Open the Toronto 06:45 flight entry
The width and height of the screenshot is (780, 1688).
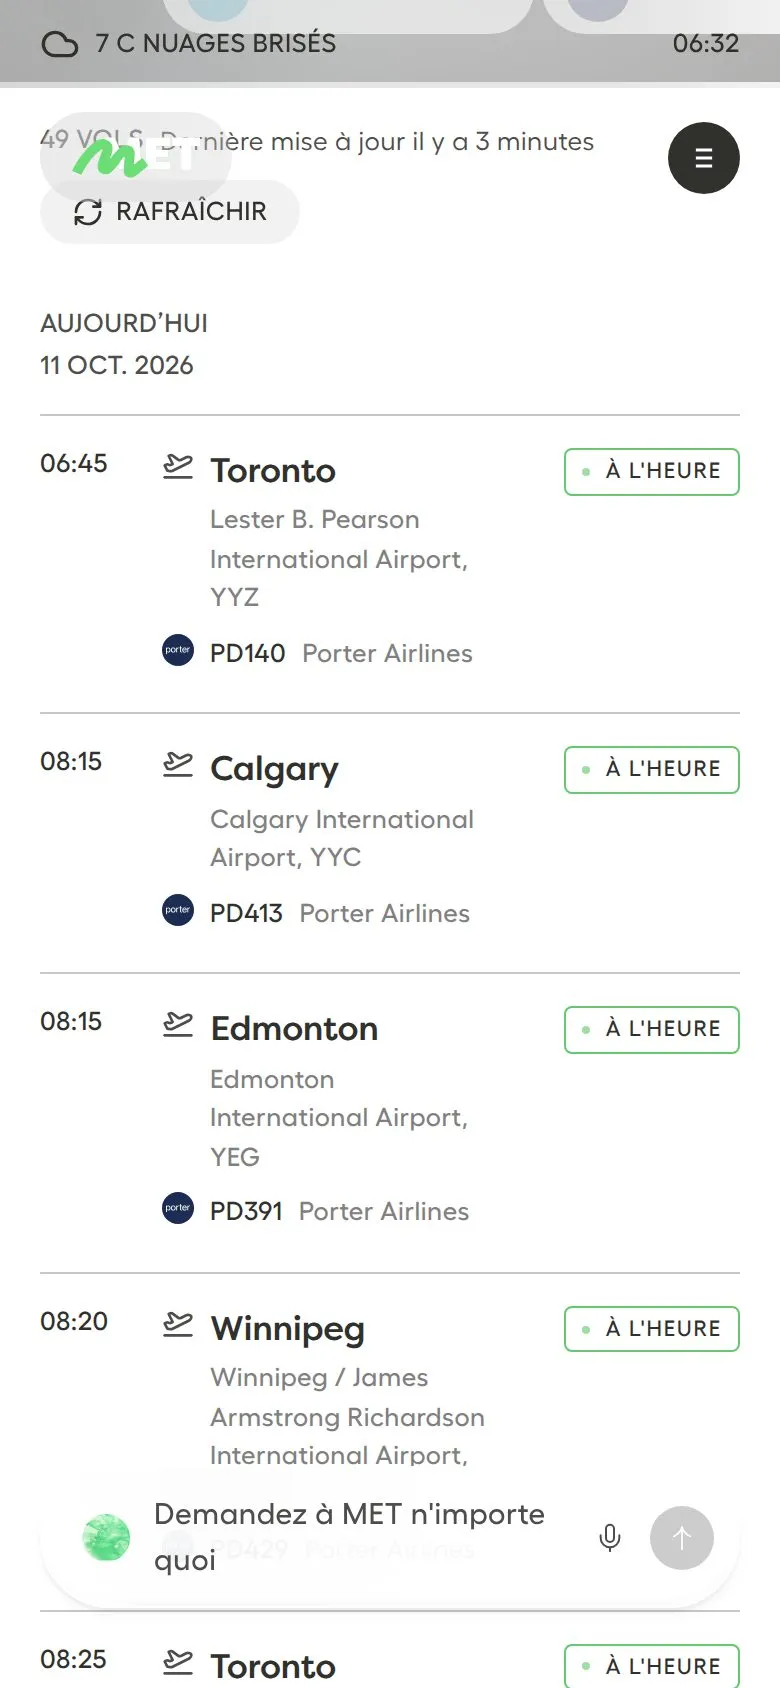pyautogui.click(x=390, y=563)
